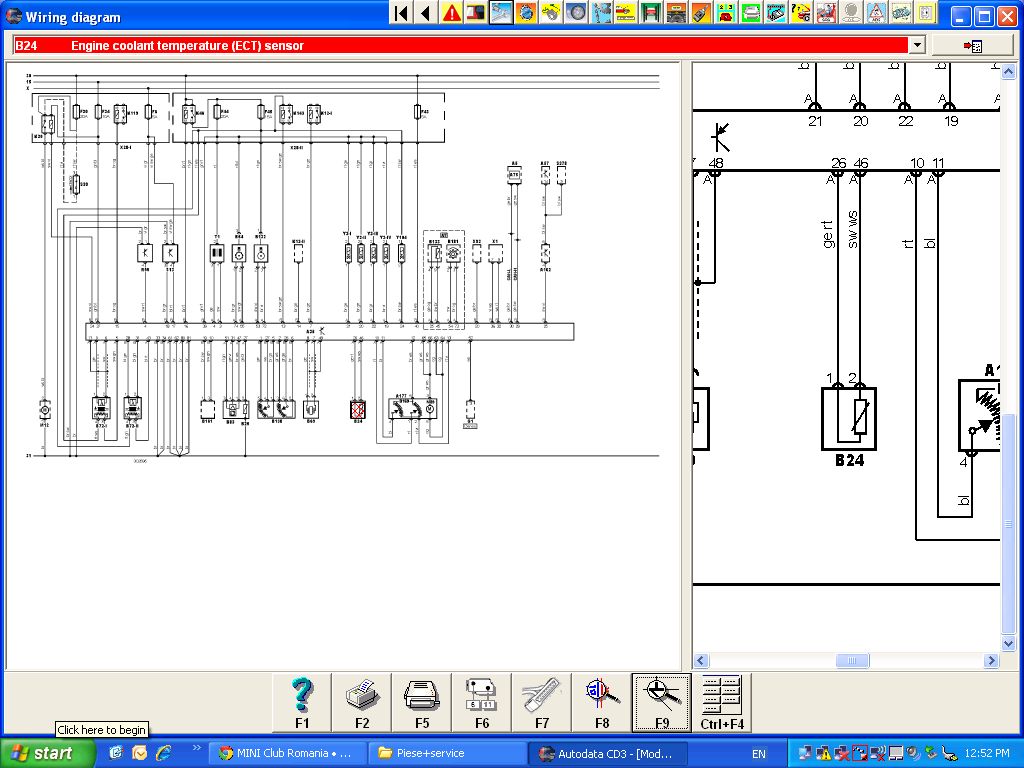This screenshot has width=1024, height=768.
Task: Click the previous page left arrow
Action: [426, 13]
